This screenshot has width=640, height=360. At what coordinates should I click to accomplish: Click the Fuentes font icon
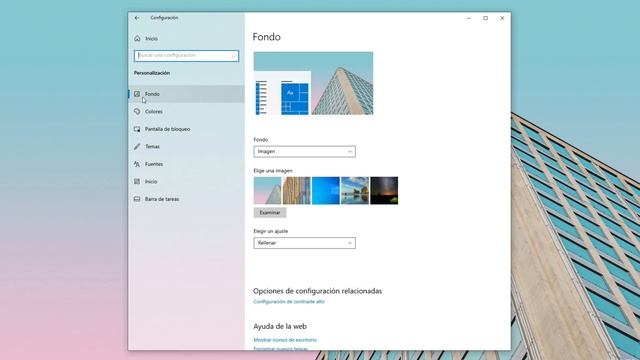[137, 164]
